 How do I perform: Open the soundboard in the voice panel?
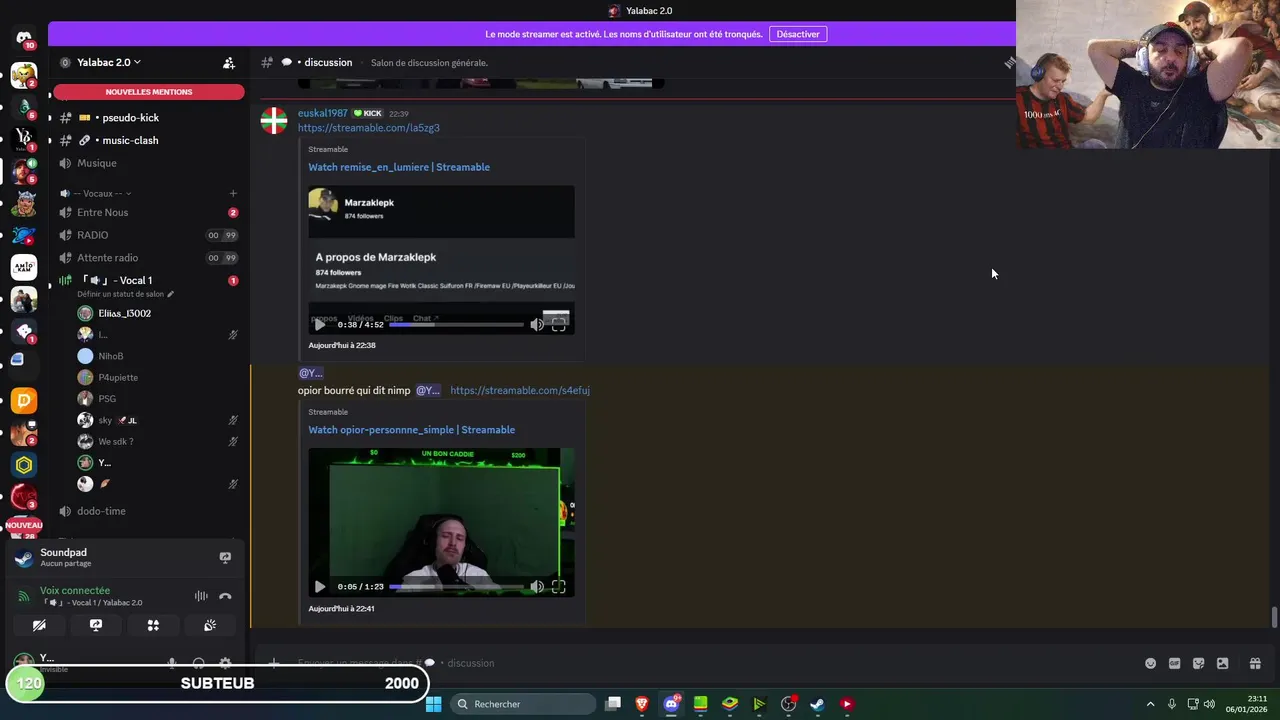coord(210,625)
